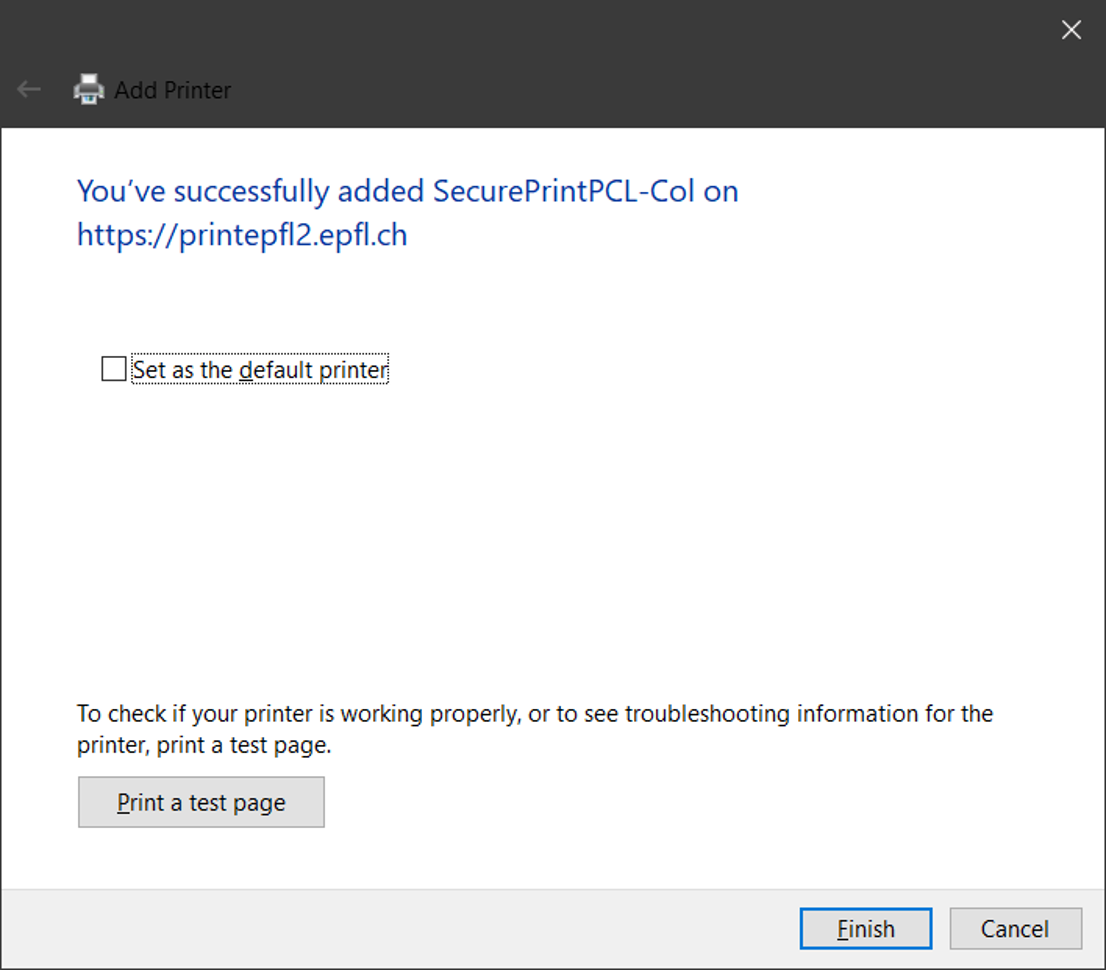Click the SecurePrintPCL-Col printer name in heading

563,191
